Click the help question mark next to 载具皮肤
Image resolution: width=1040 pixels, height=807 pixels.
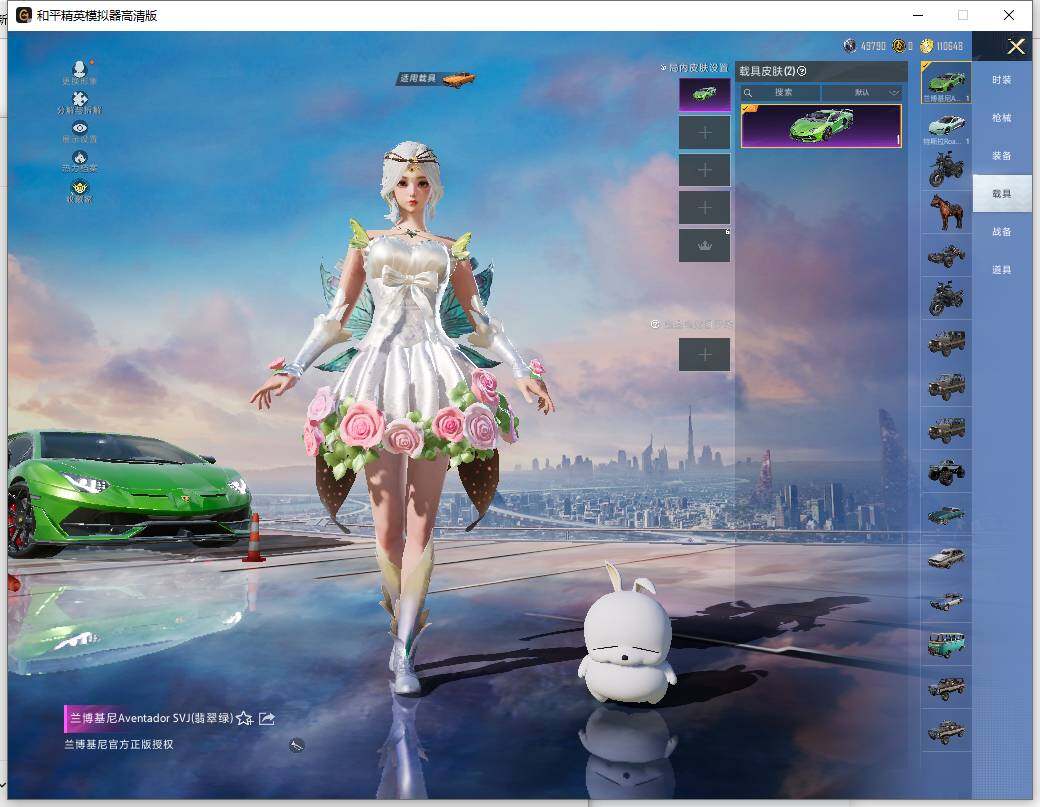(802, 71)
